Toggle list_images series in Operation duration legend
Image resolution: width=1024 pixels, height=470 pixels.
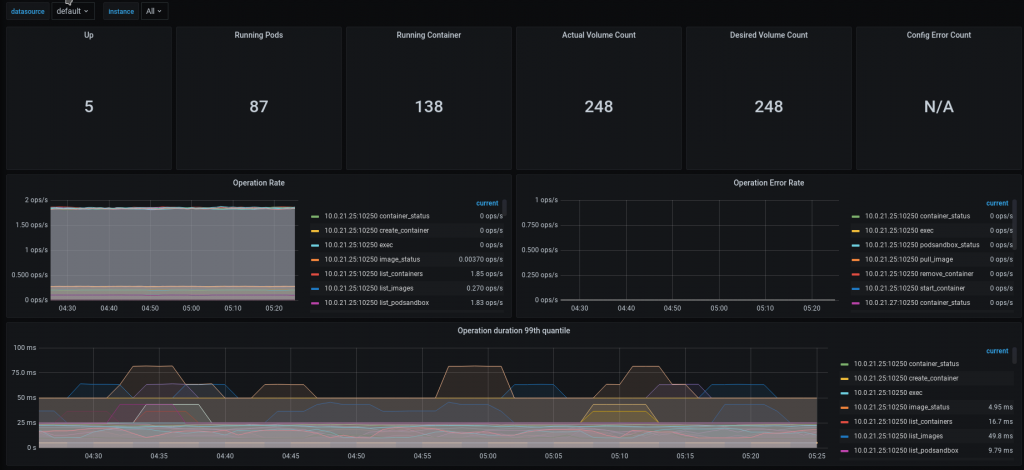(x=898, y=436)
